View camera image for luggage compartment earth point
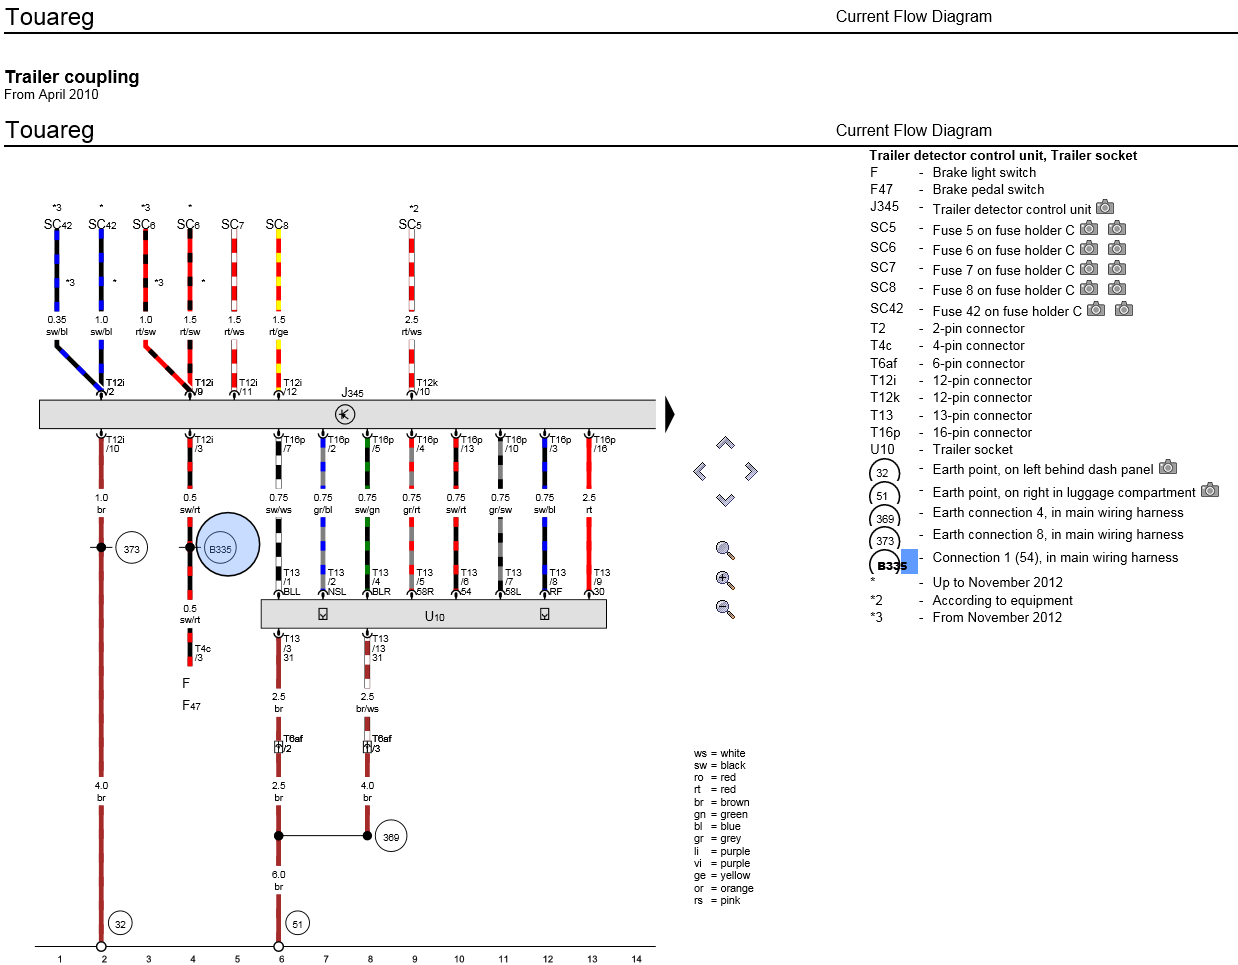 [1210, 491]
